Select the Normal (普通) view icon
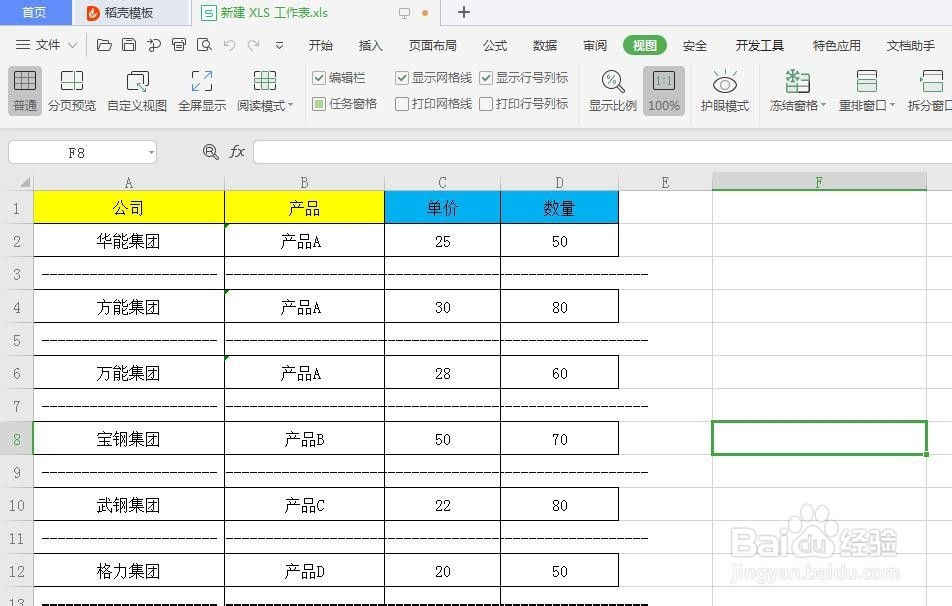952x606 pixels. [25, 81]
